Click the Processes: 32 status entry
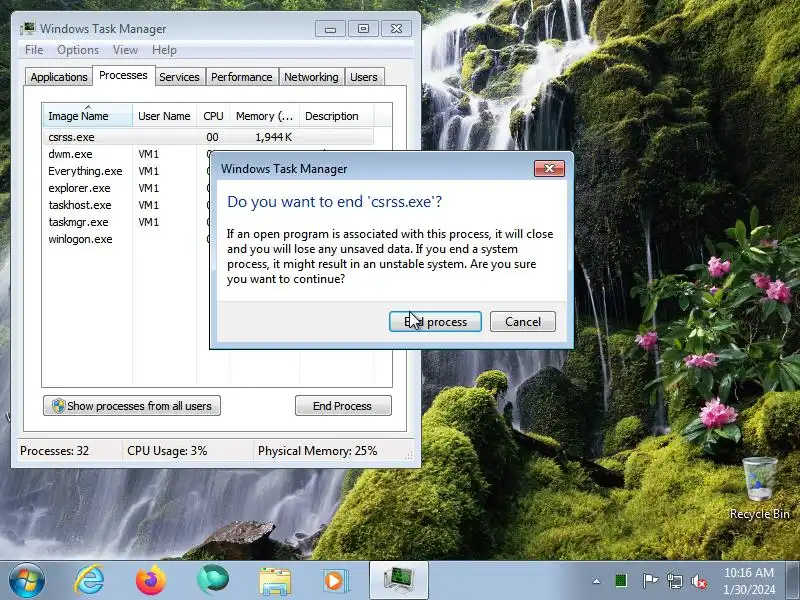This screenshot has height=600, width=800. click(x=55, y=451)
